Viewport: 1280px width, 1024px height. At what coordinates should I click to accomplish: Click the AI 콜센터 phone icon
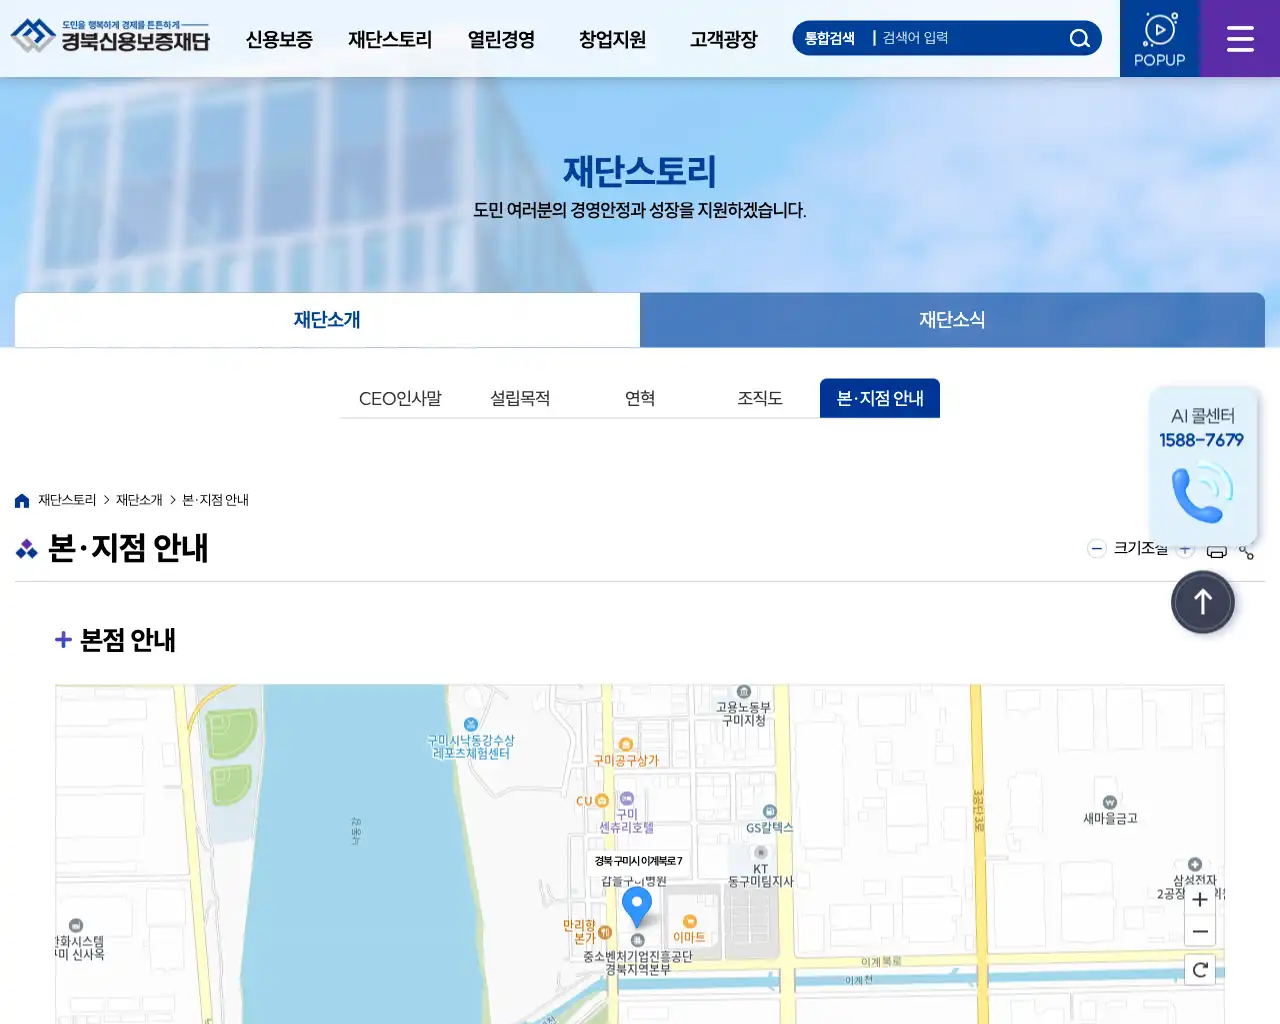pyautogui.click(x=1202, y=492)
